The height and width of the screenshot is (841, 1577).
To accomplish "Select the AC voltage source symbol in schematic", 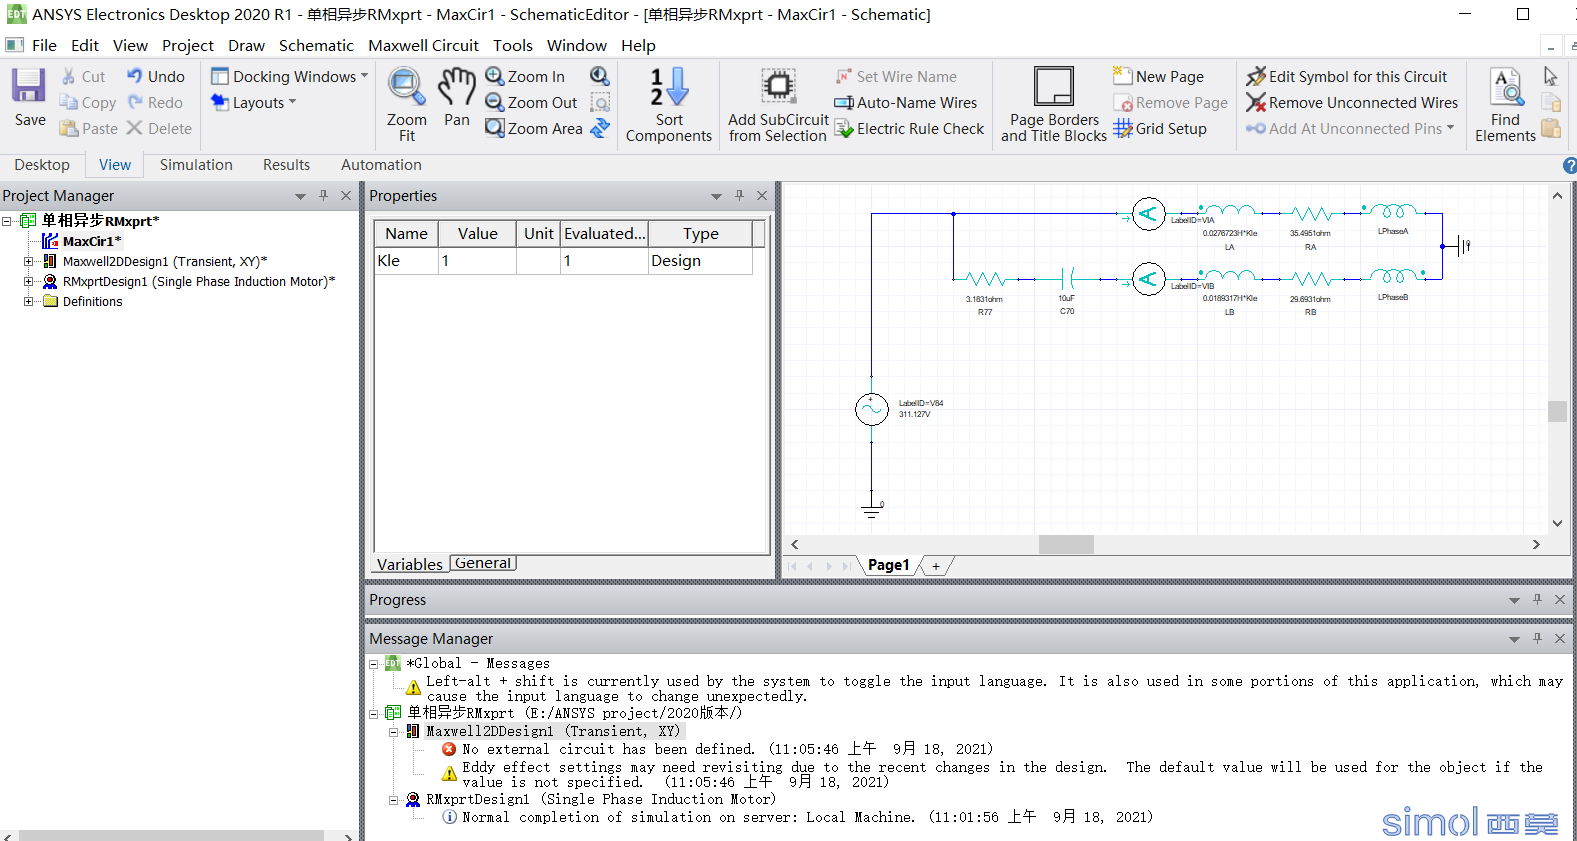I will (872, 409).
